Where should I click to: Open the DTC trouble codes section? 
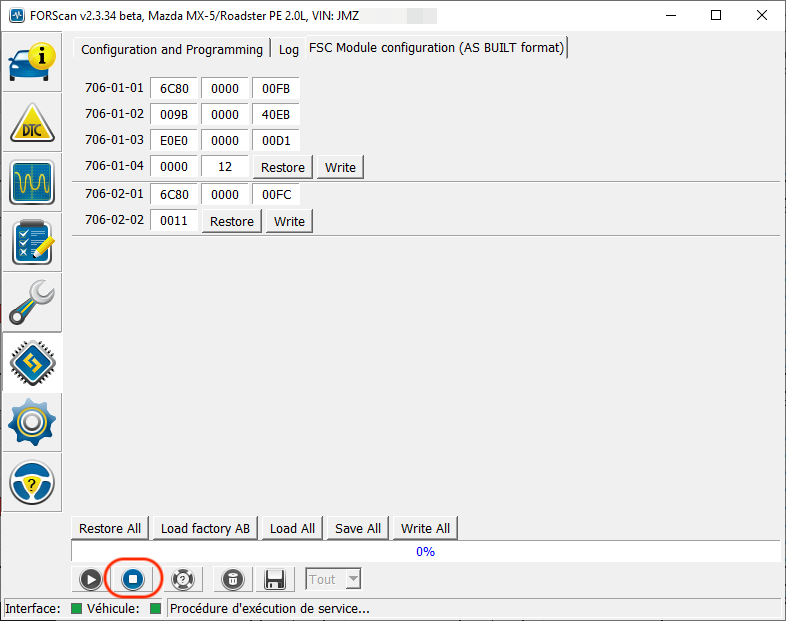pyautogui.click(x=32, y=123)
